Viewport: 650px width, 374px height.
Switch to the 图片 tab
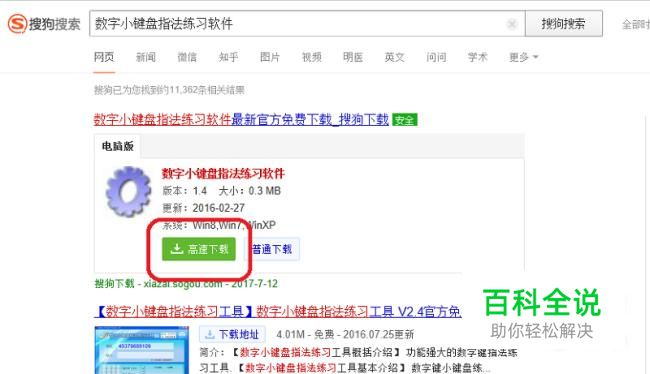coord(270,57)
